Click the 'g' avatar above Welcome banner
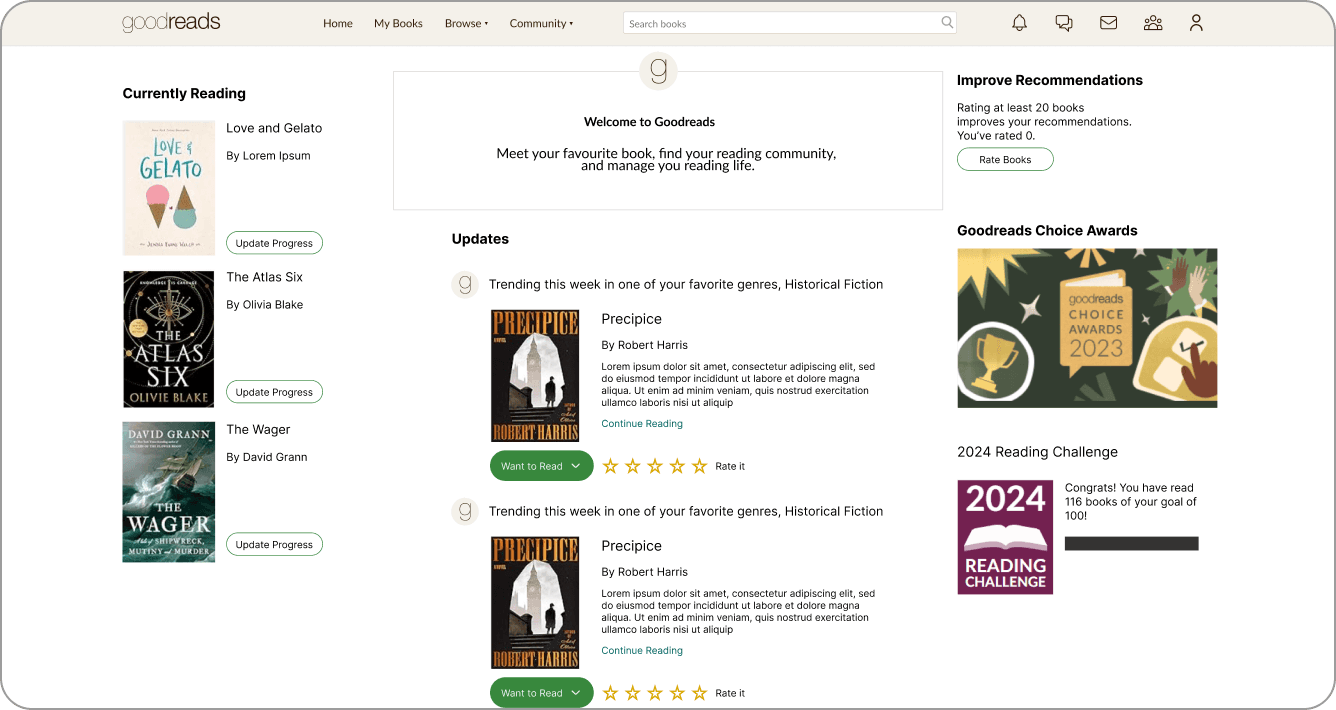This screenshot has width=1336, height=710. (658, 71)
